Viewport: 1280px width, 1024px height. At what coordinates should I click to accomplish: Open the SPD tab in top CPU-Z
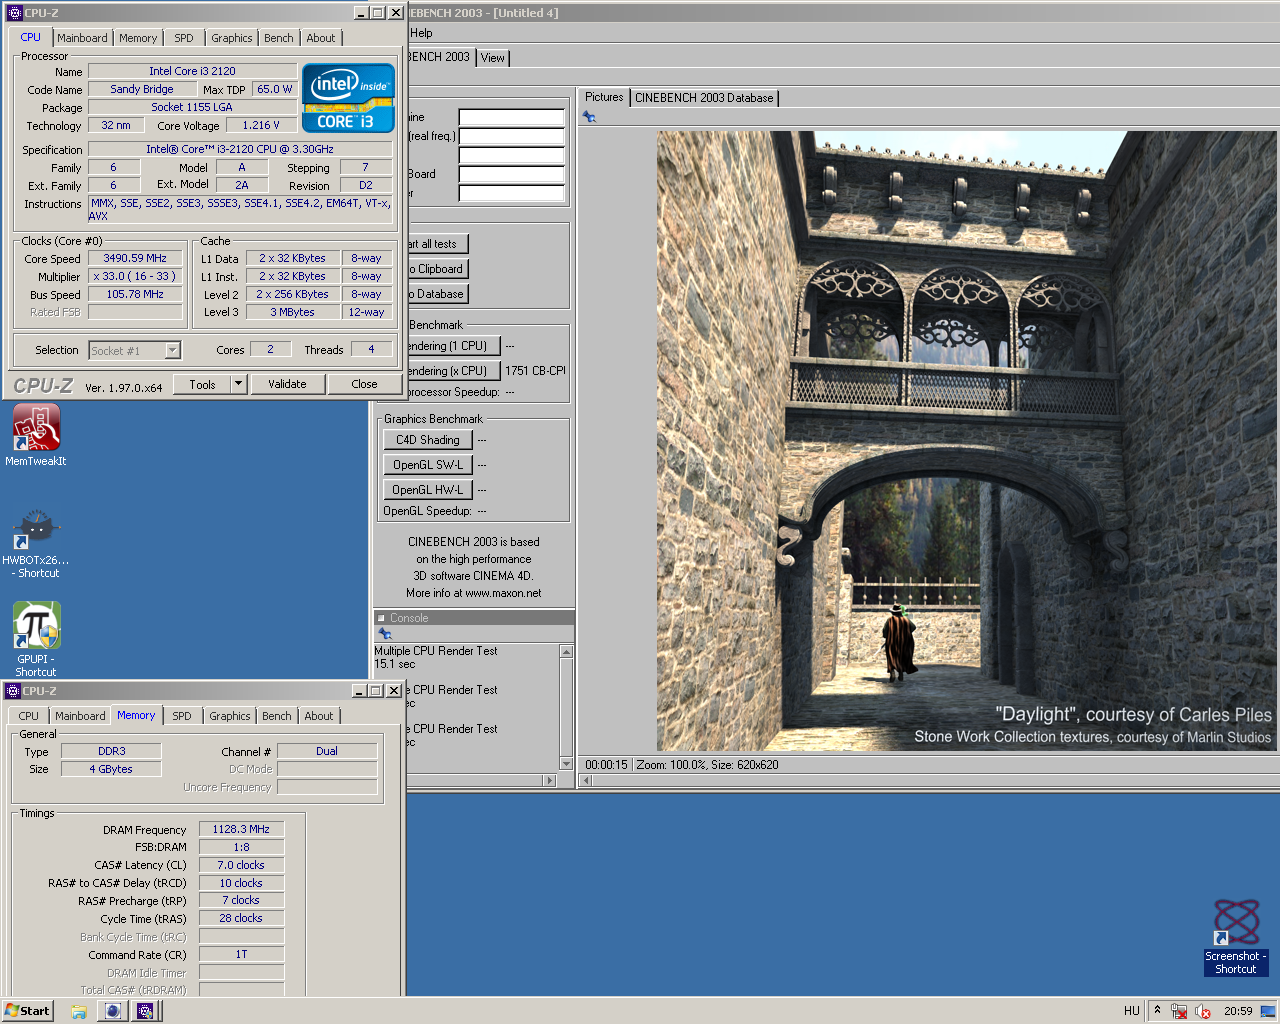[x=184, y=38]
